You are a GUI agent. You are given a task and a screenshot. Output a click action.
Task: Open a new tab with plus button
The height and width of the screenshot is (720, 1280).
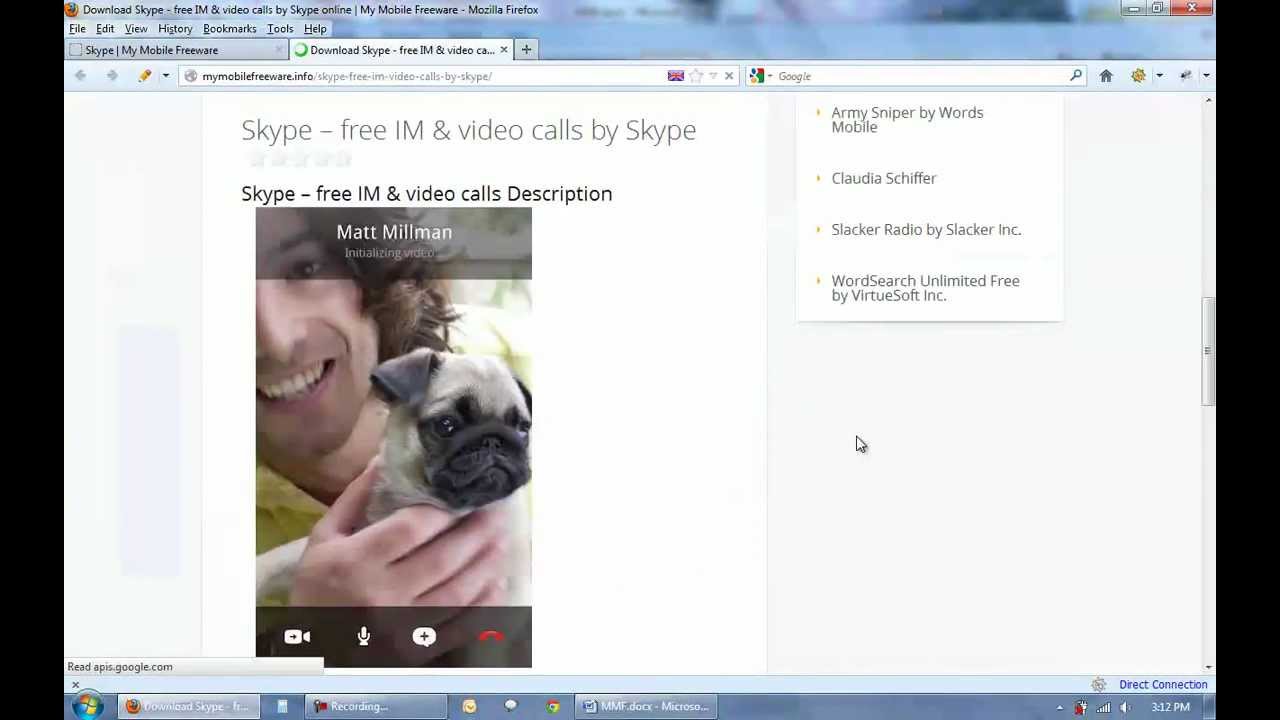pyautogui.click(x=527, y=50)
